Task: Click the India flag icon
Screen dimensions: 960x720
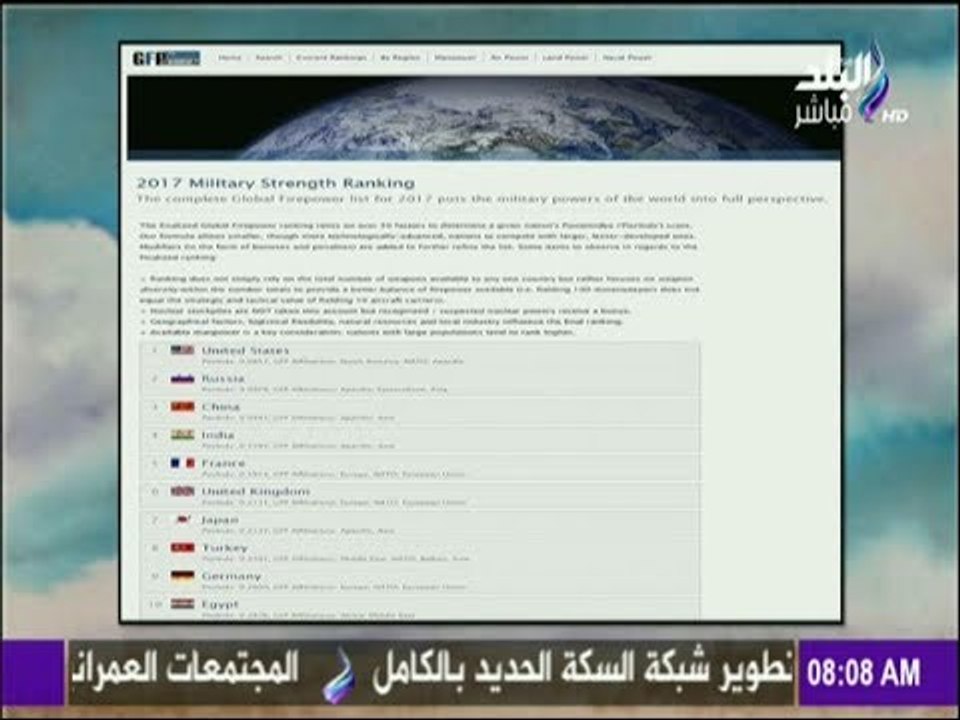Action: click(182, 435)
